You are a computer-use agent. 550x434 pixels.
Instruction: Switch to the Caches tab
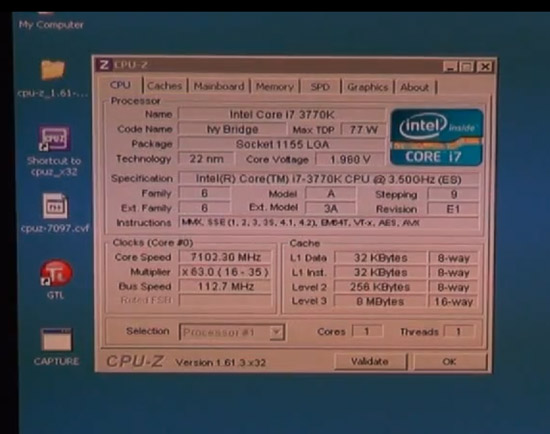tap(165, 86)
